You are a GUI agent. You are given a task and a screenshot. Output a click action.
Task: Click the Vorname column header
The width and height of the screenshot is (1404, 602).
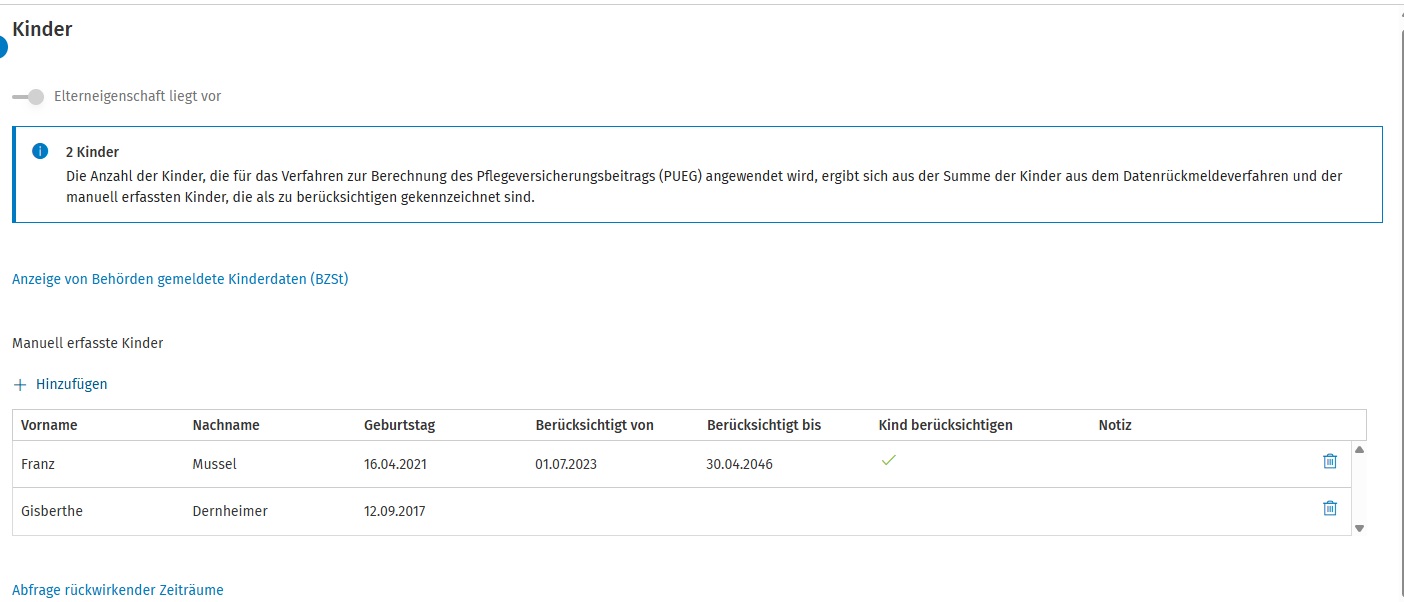pyautogui.click(x=49, y=425)
